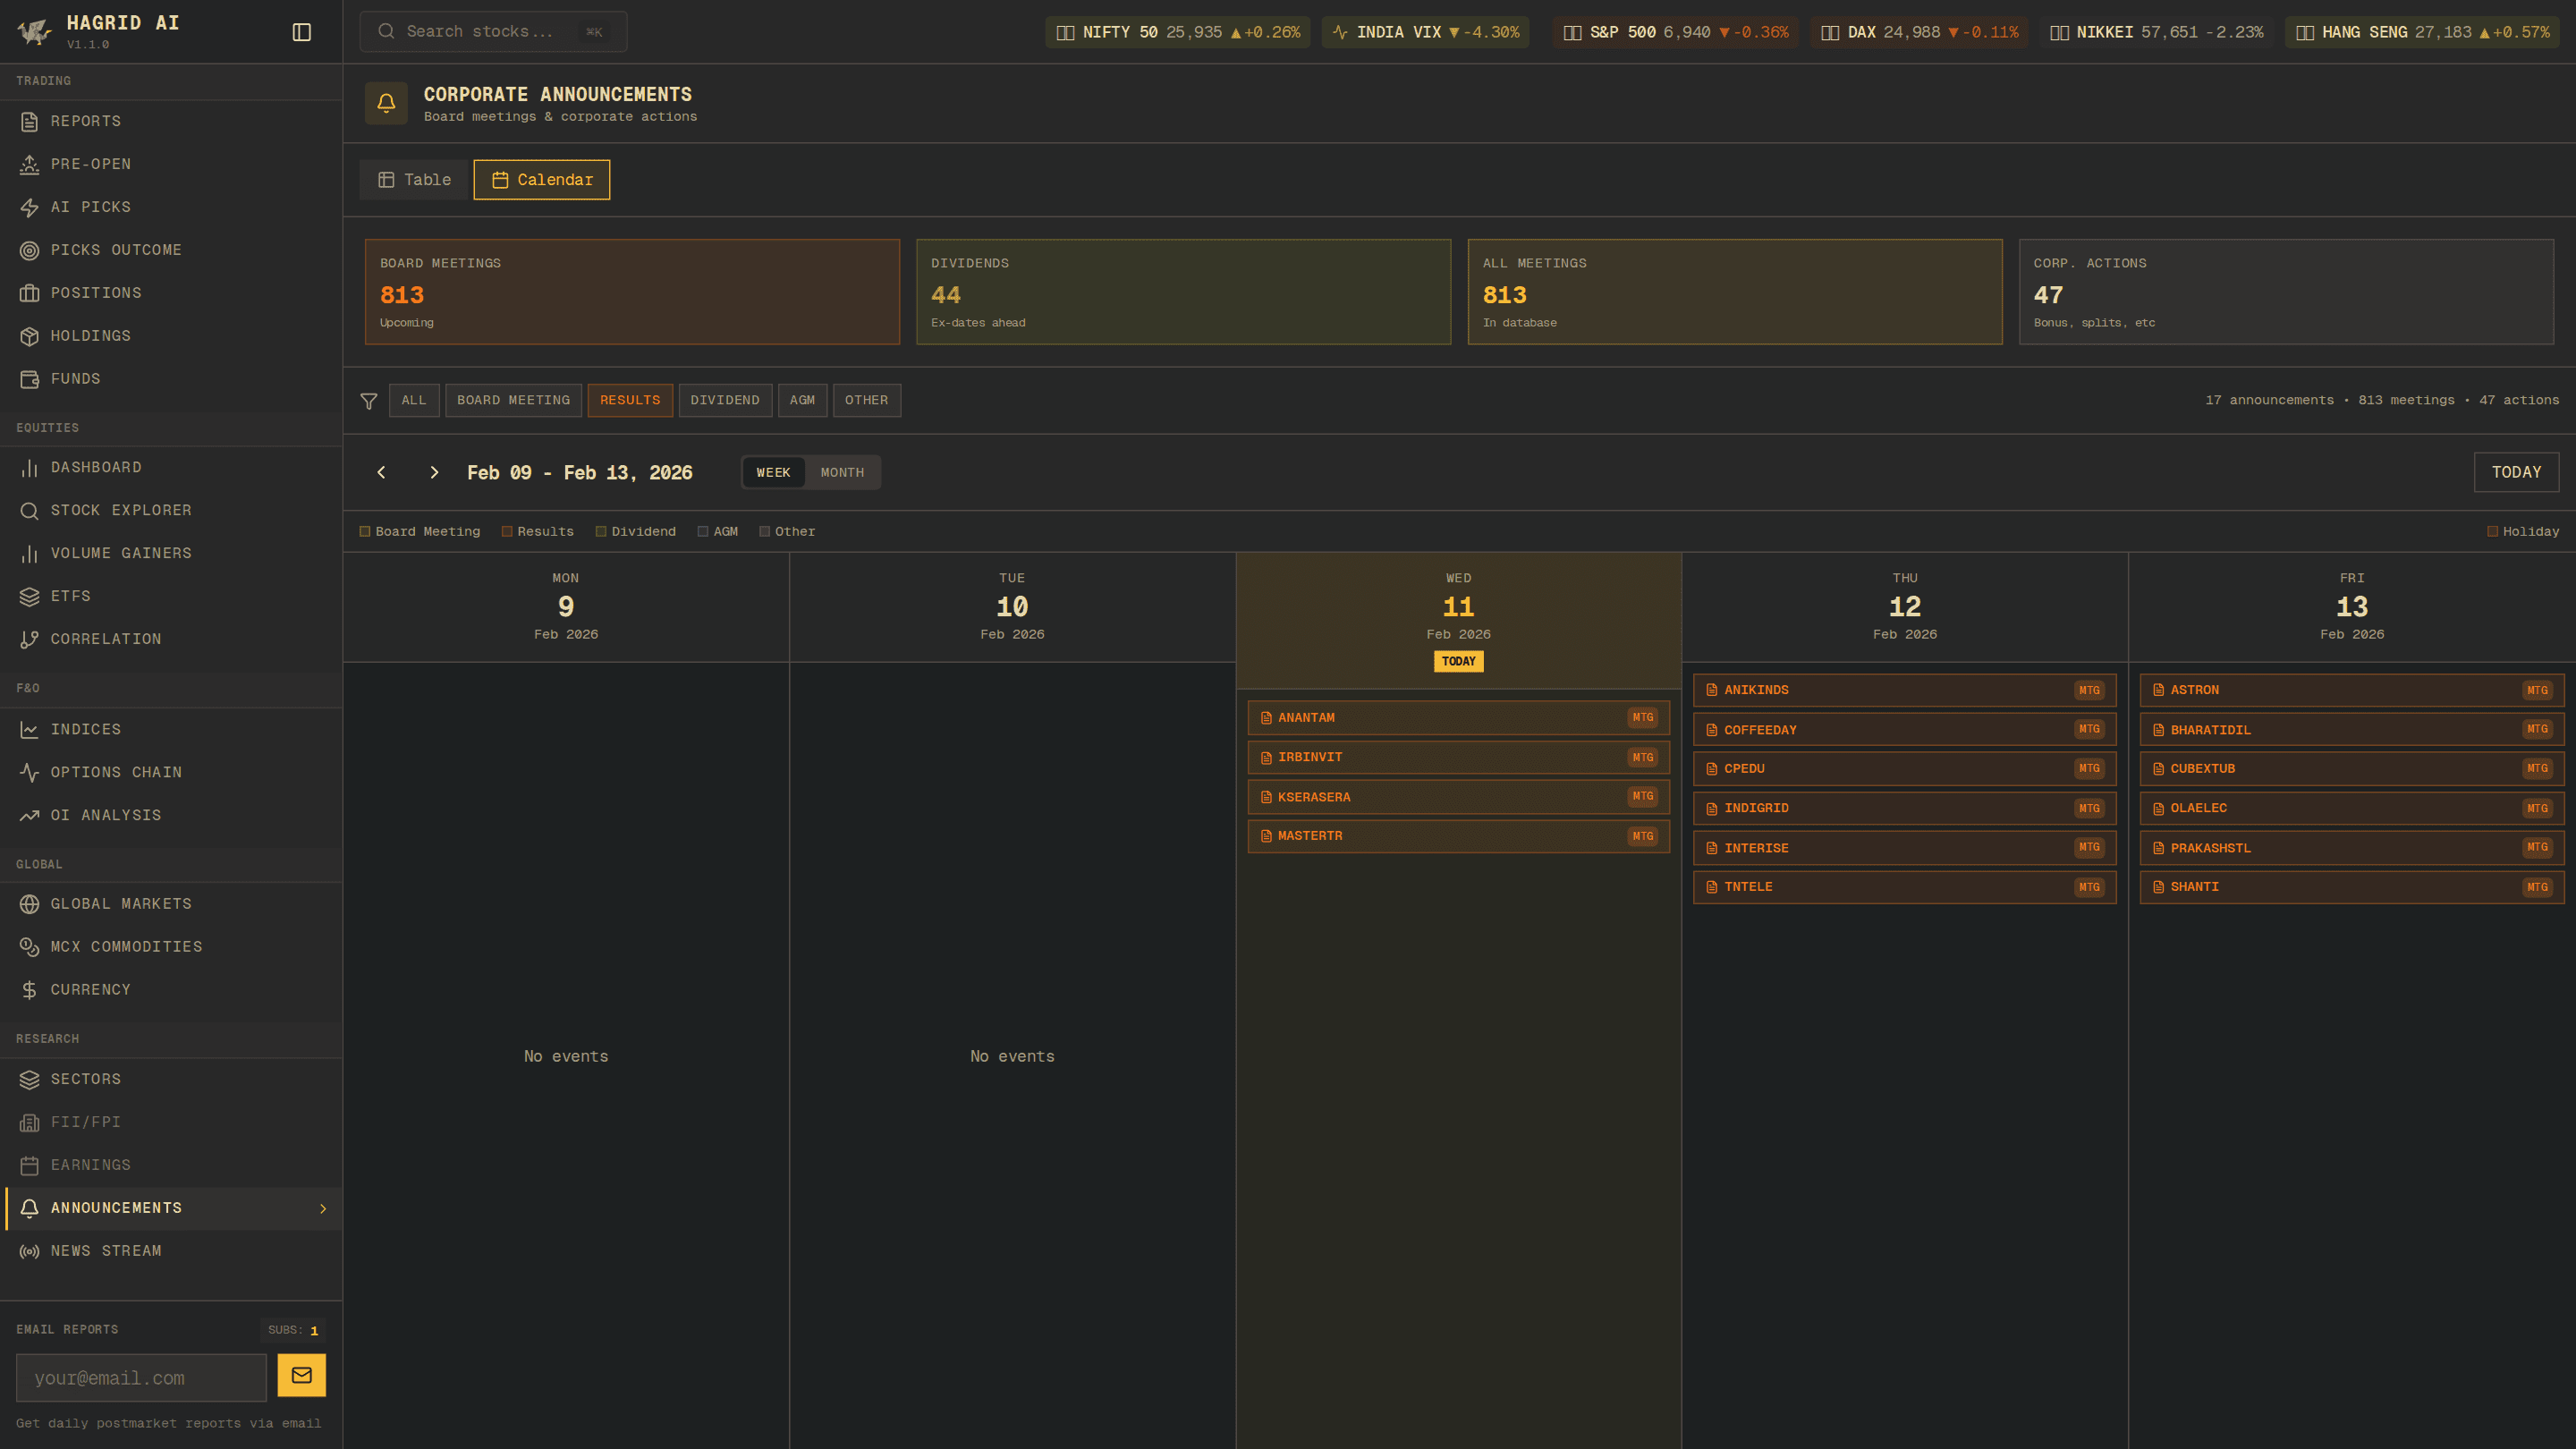Click the filter funnel icon

(368, 401)
